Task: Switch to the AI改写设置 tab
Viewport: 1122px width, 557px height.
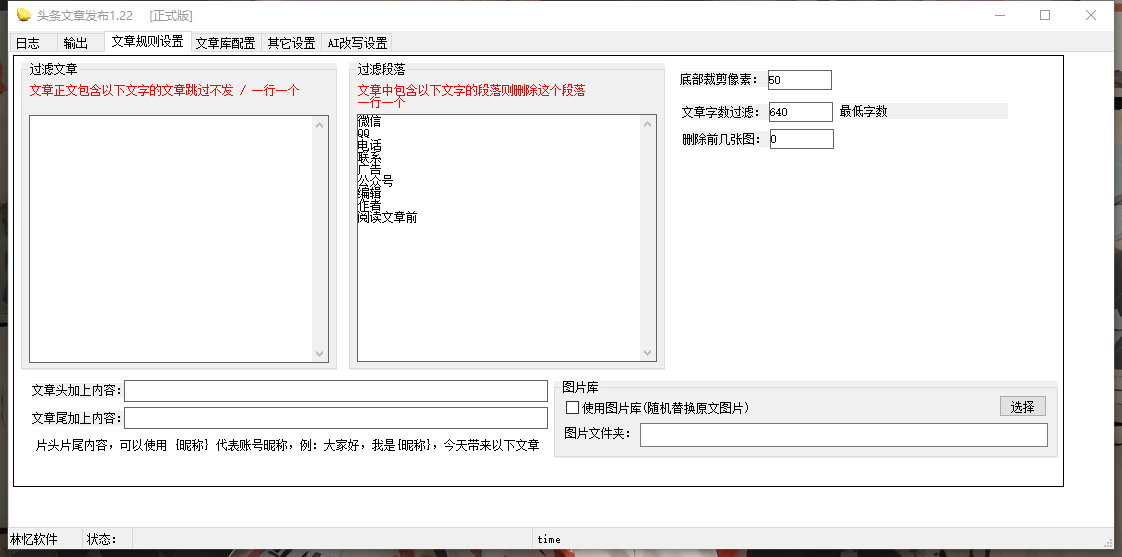Action: [x=357, y=43]
